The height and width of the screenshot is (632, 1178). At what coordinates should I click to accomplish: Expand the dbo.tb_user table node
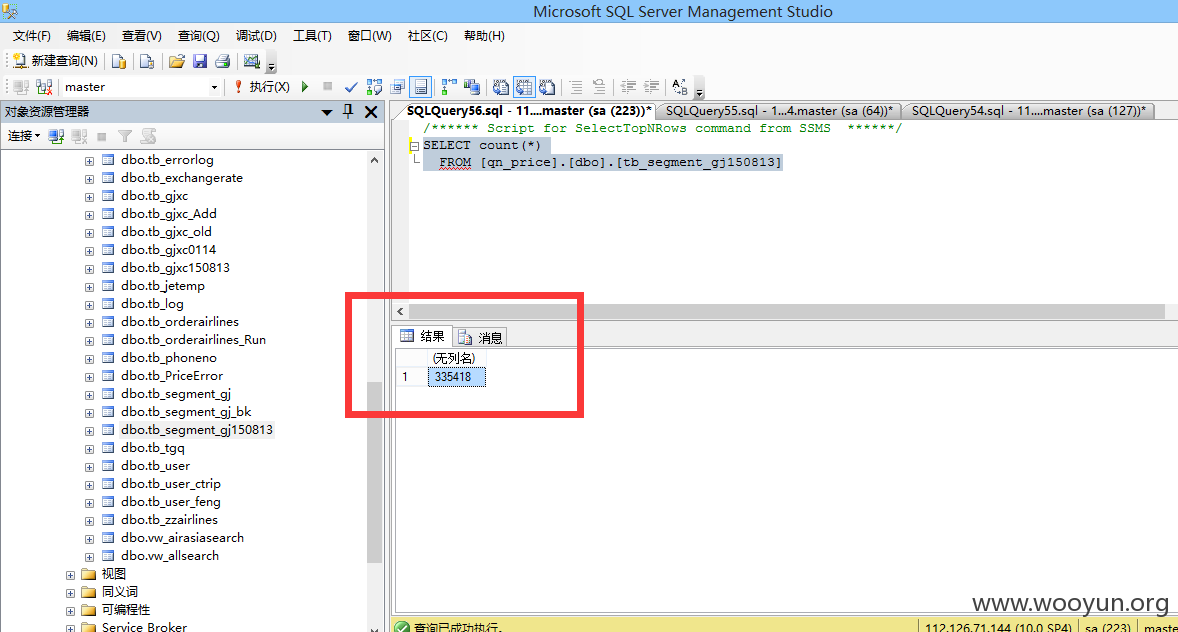89,467
